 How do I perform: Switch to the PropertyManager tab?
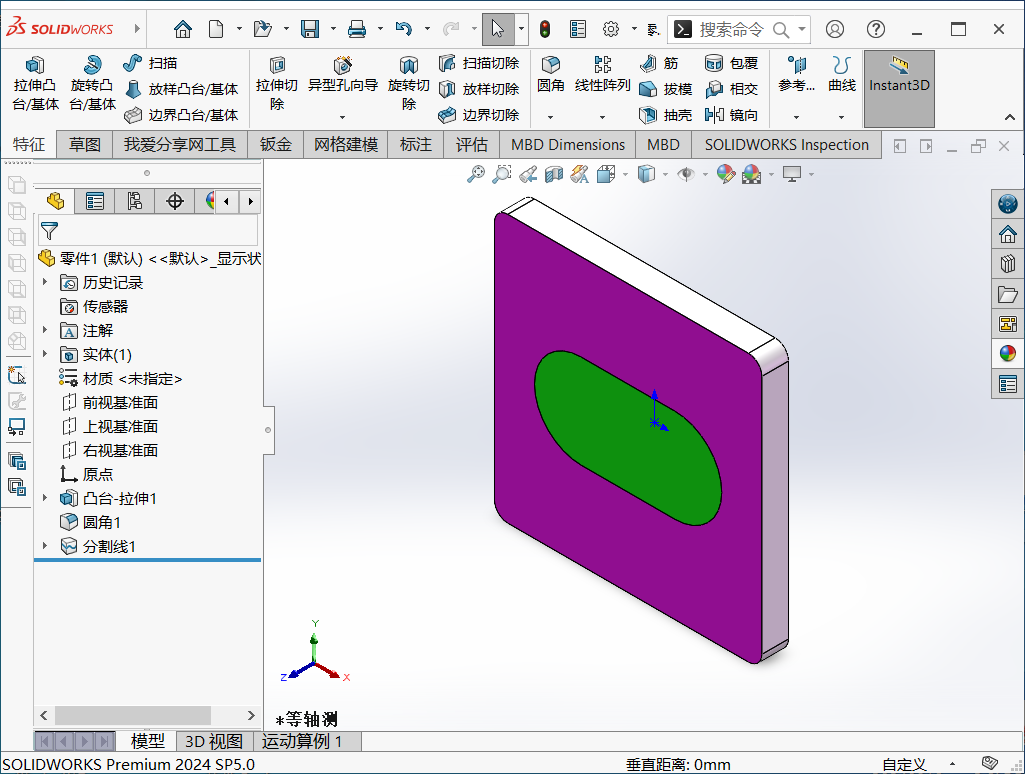pyautogui.click(x=94, y=201)
